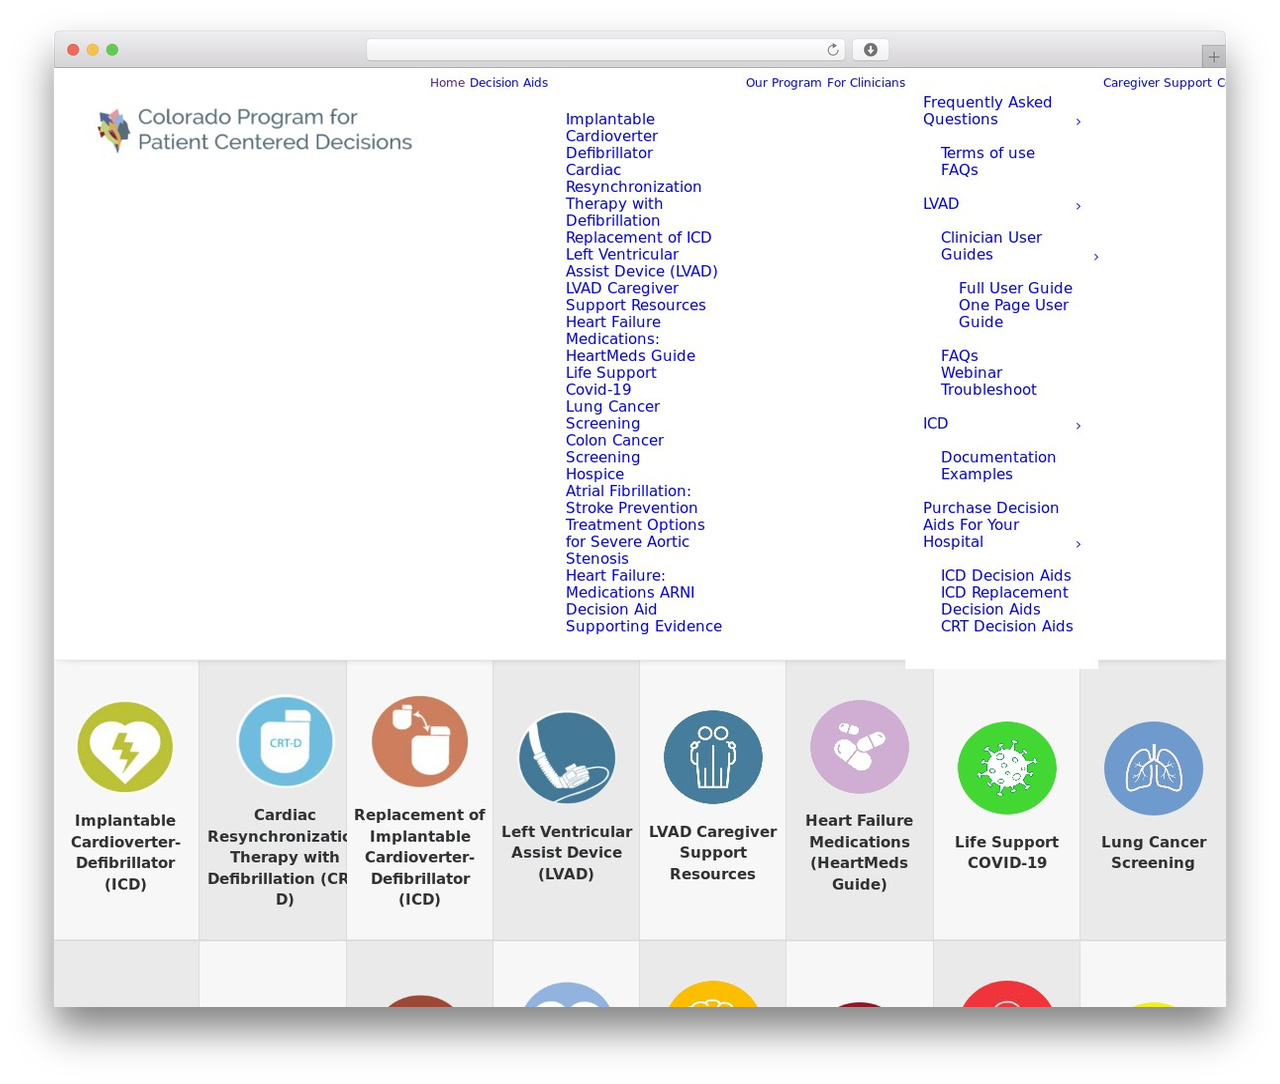
Task: Open the Full User Guide link
Action: tap(1016, 289)
